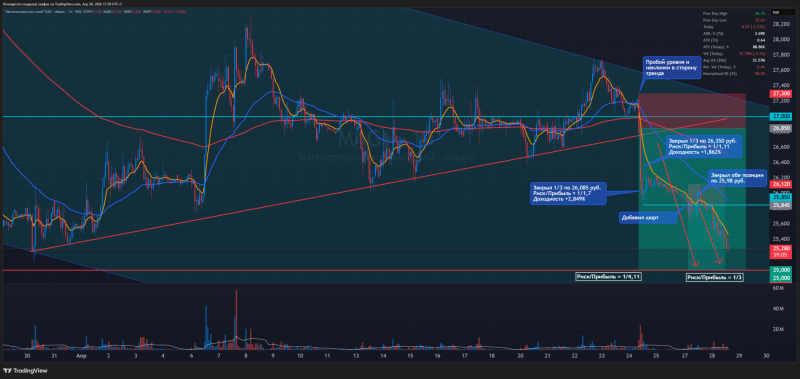Click the 27,600 price scale value
Screen dimensions: 800x379
(x=782, y=70)
